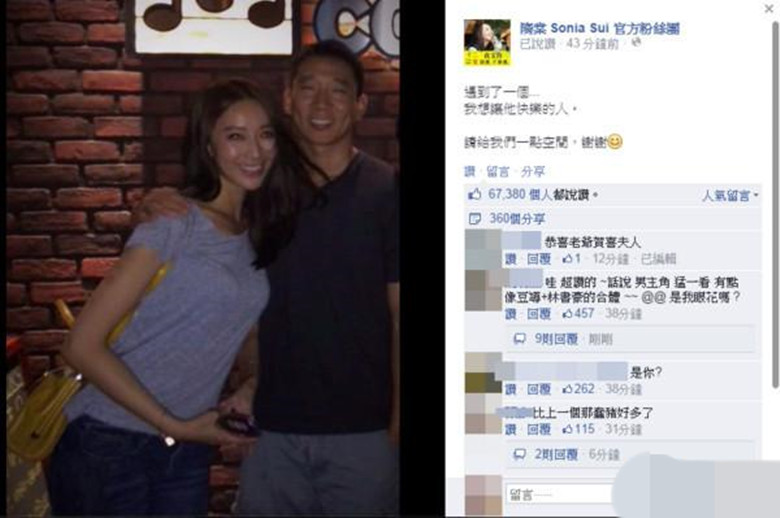This screenshot has height=518, width=780.
Task: Click the thumbs-up icon beside 67,380 likes
Action: coord(475,195)
